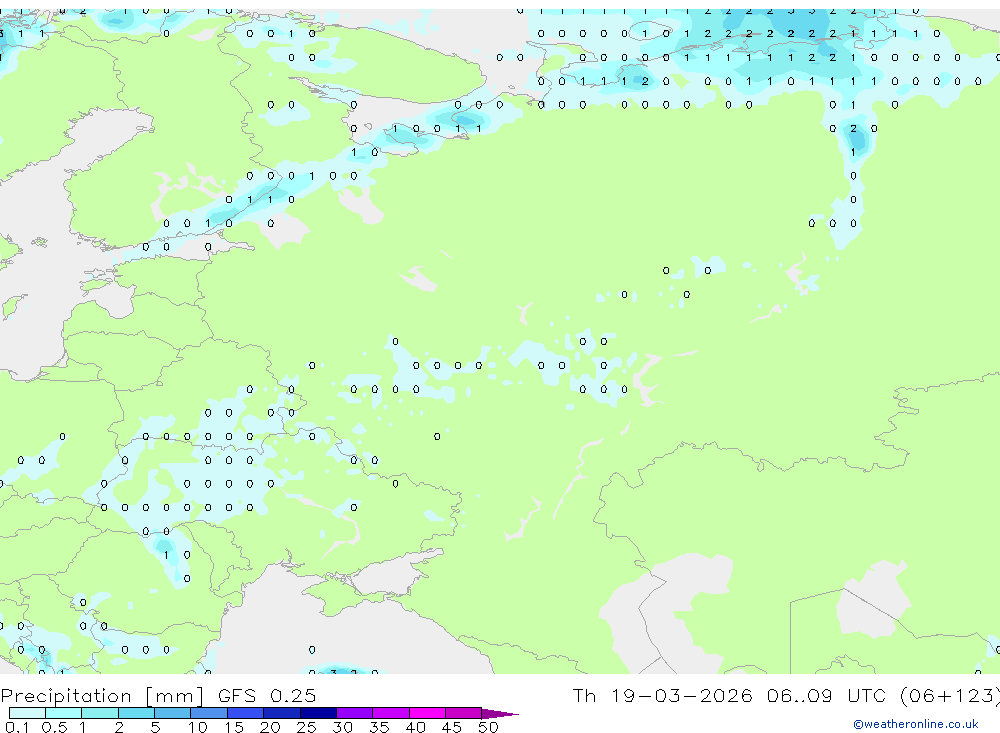Pick the legend swatch between 1 and 2
This screenshot has height=733, width=1000.
pos(100,713)
